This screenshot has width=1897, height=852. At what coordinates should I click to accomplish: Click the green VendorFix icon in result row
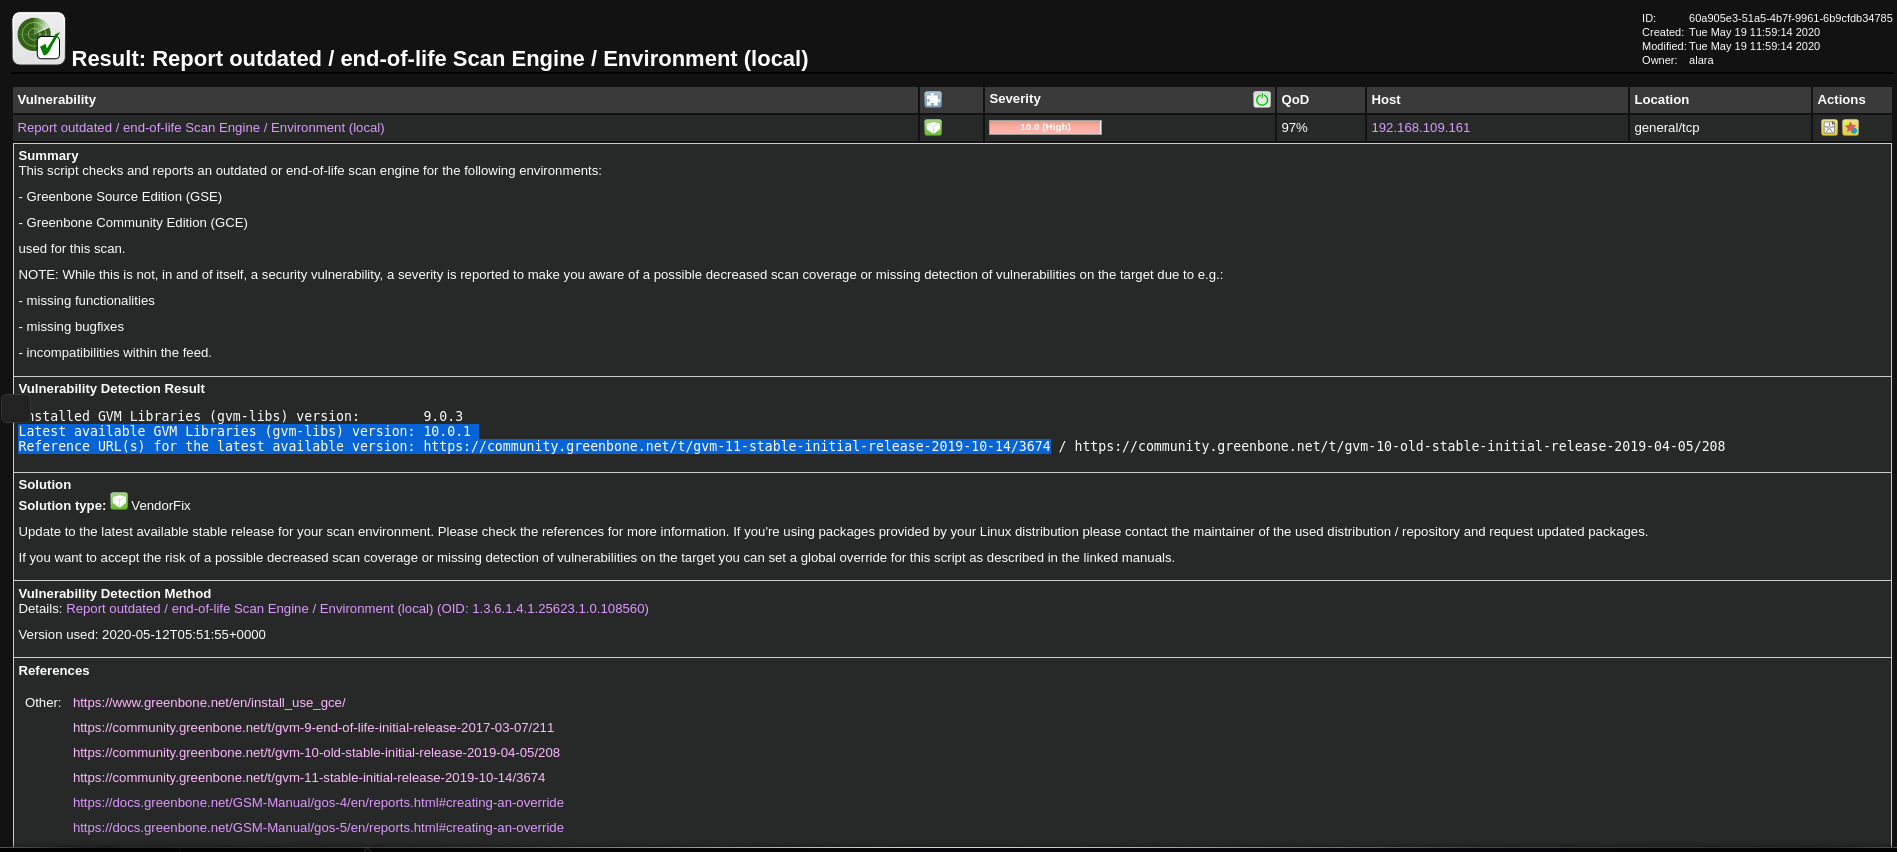[x=933, y=128]
